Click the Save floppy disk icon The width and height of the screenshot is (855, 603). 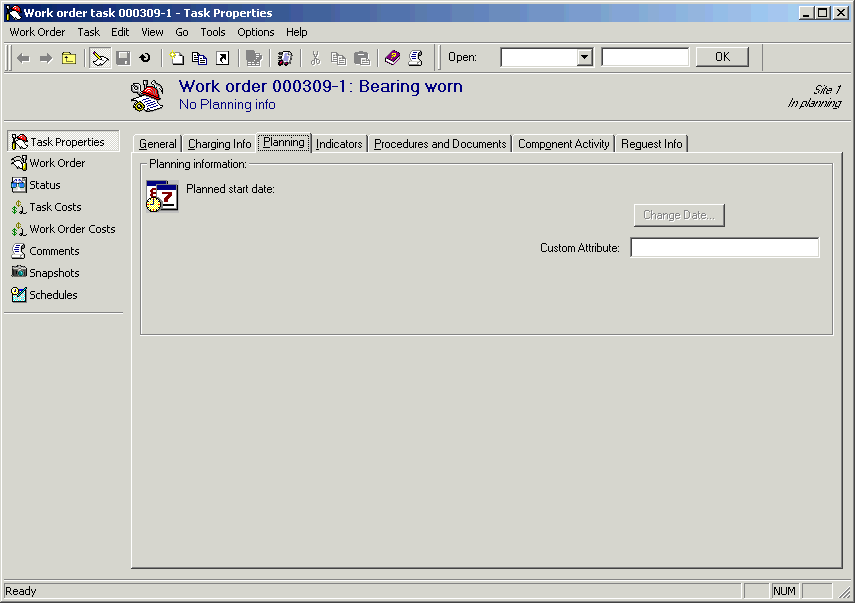click(123, 58)
